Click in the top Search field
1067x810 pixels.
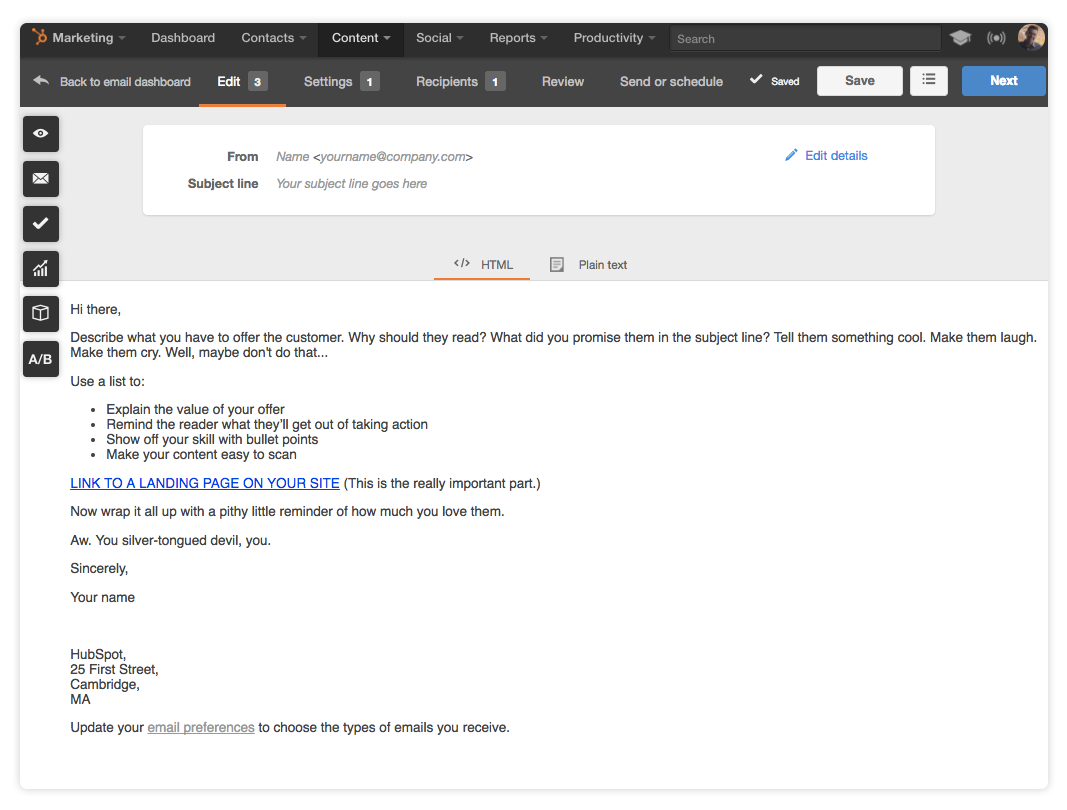pos(805,39)
